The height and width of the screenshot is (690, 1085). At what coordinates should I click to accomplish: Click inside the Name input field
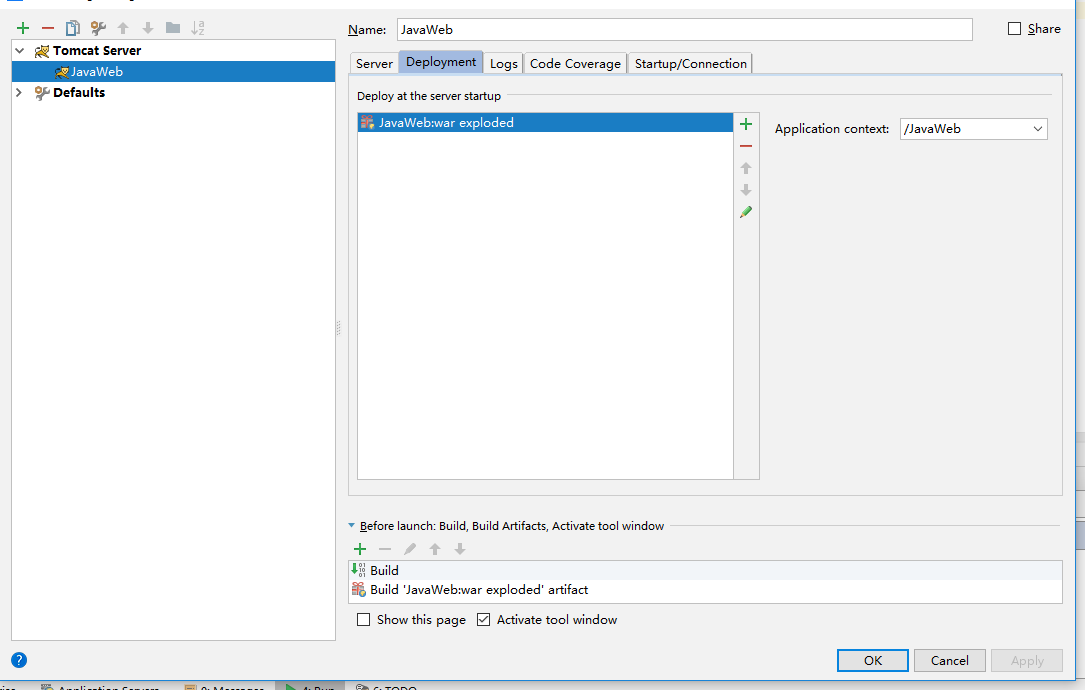[x=684, y=29]
